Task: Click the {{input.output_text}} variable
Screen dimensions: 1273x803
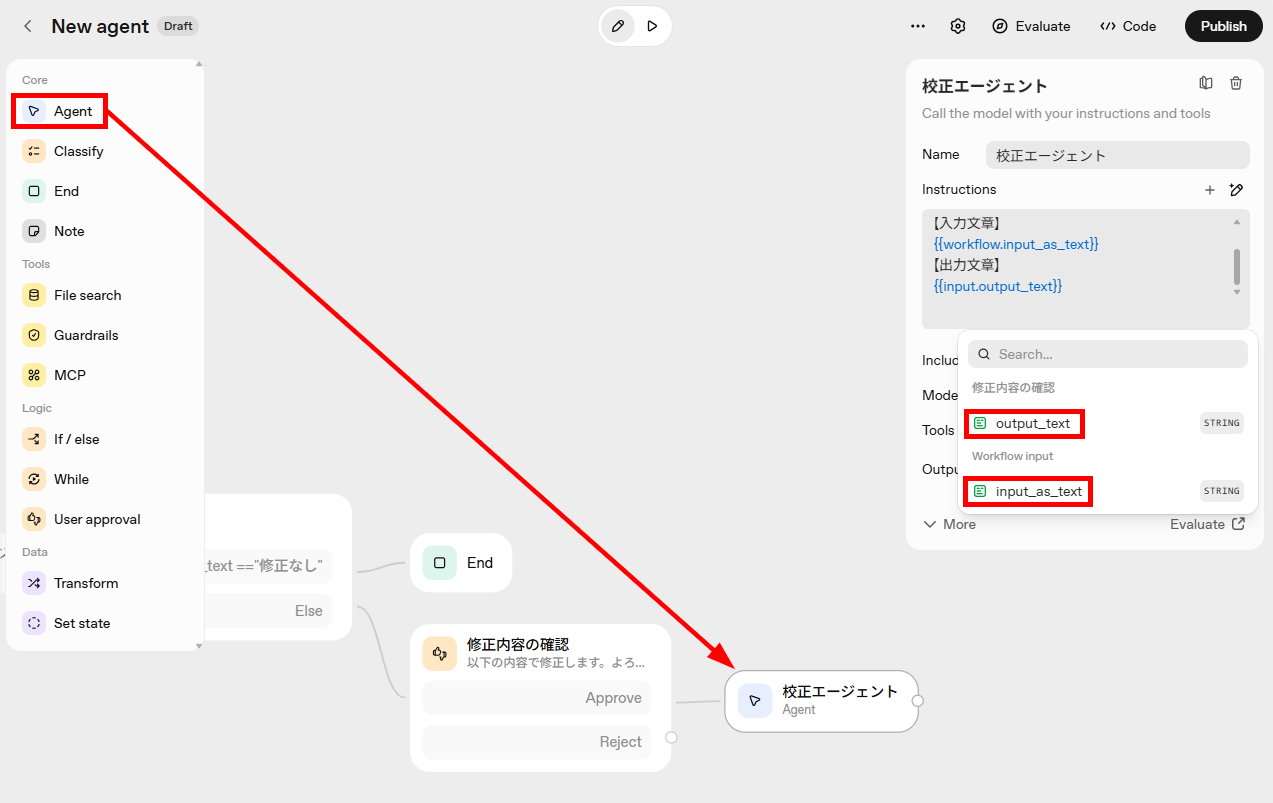Action: (998, 286)
